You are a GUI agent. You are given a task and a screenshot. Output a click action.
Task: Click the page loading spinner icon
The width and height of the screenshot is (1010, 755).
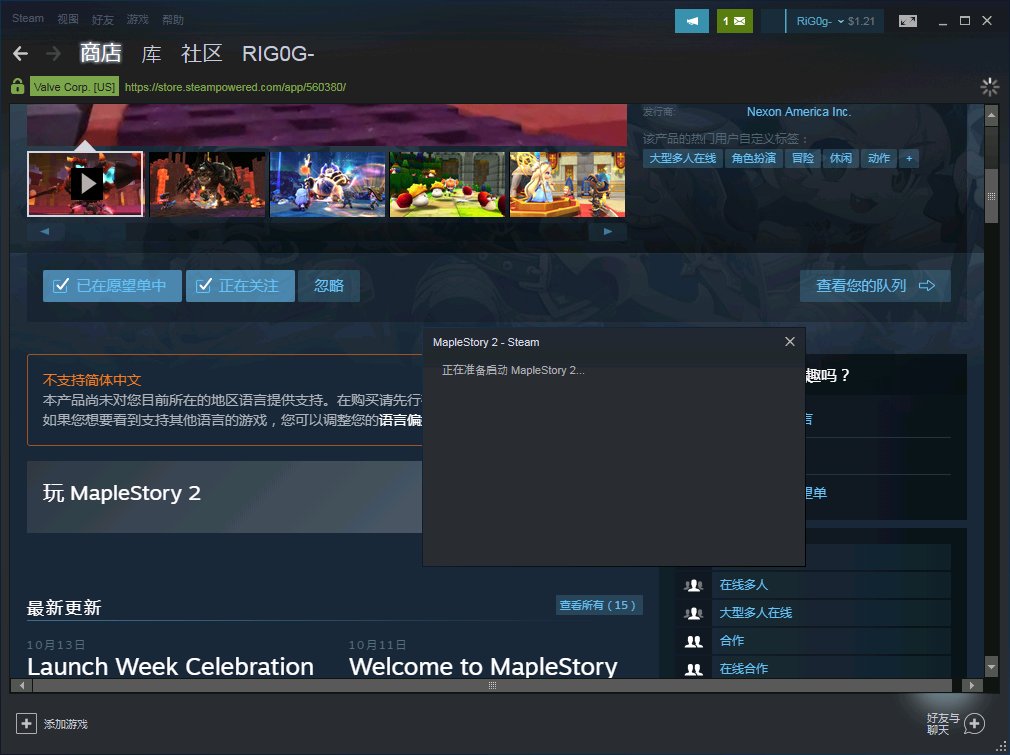989,87
